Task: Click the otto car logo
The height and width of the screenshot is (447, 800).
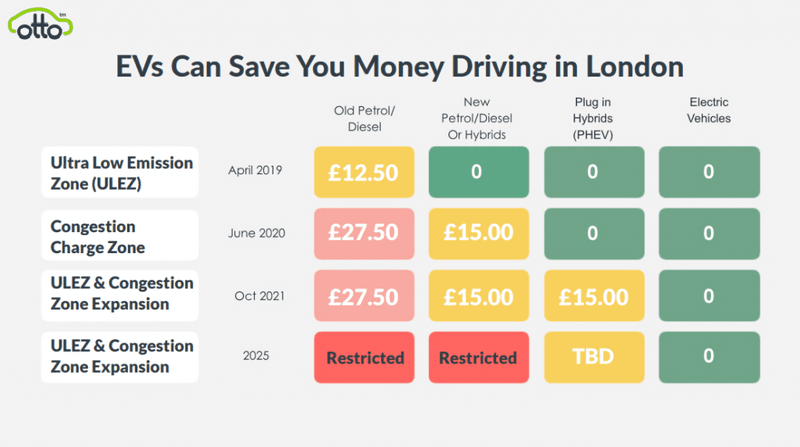Action: 42,26
